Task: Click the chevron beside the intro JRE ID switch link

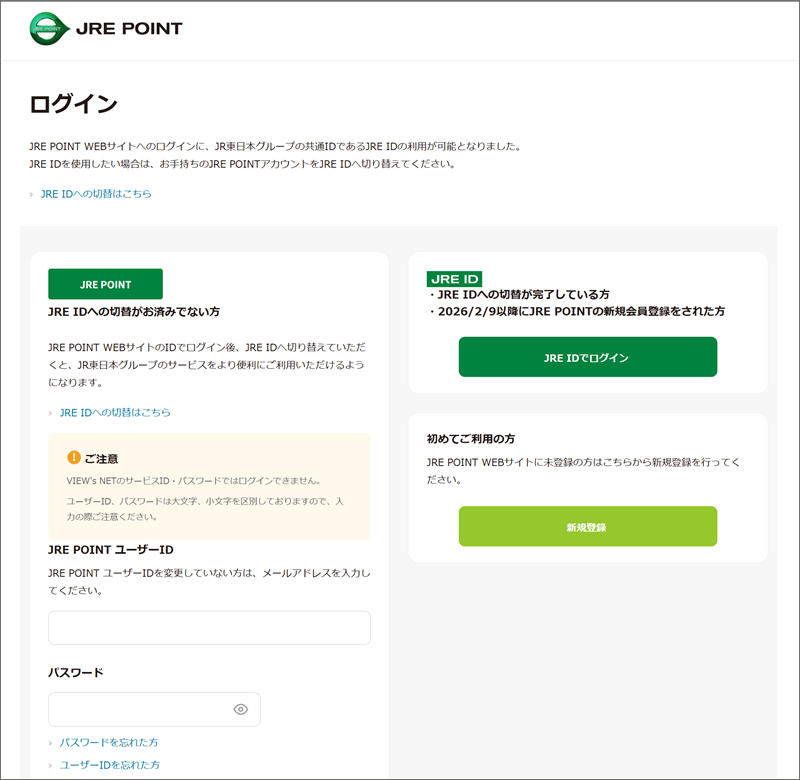Action: click(32, 194)
